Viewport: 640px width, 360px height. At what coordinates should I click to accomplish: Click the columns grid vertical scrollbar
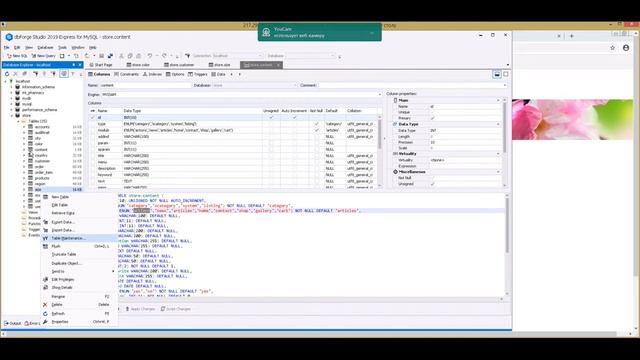point(380,151)
